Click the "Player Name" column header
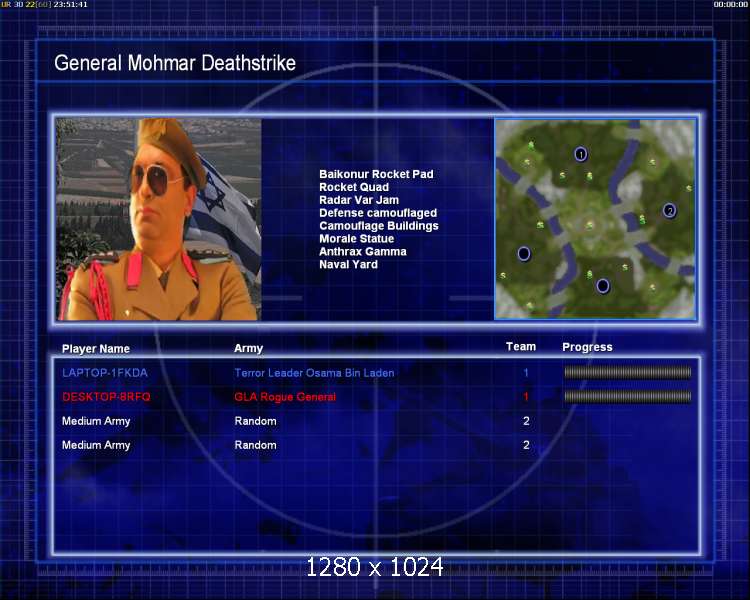Screen dimensions: 750x600 tap(96, 349)
